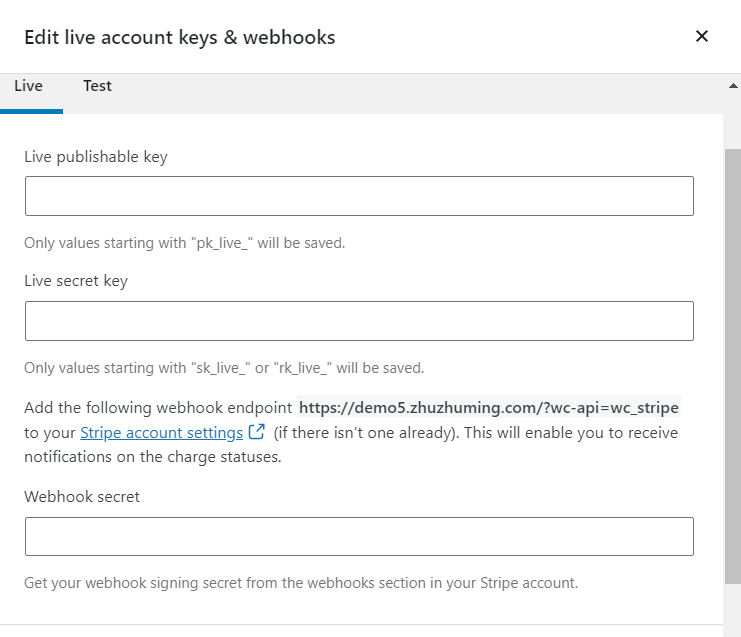
Task: Click the external link icon beside Stripe settings
Action: [257, 432]
